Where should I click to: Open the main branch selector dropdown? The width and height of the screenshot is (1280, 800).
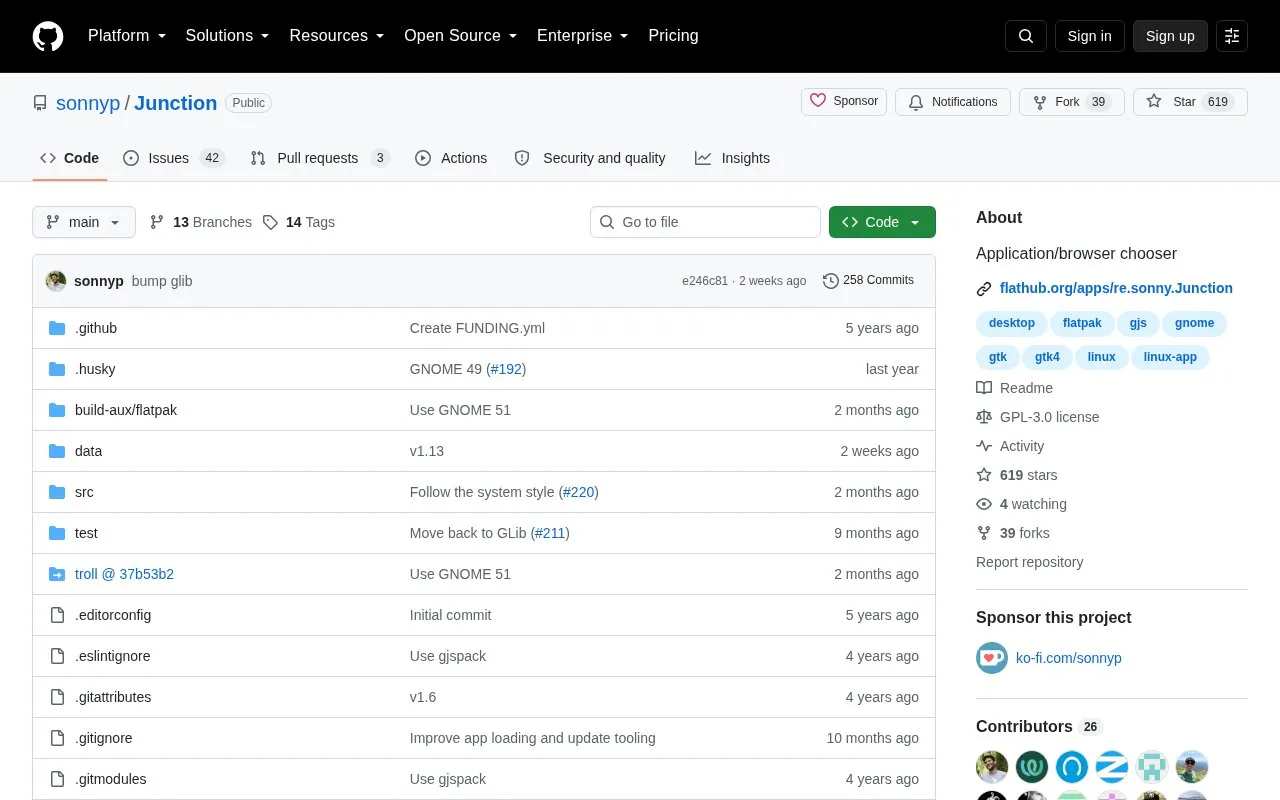[x=84, y=222]
